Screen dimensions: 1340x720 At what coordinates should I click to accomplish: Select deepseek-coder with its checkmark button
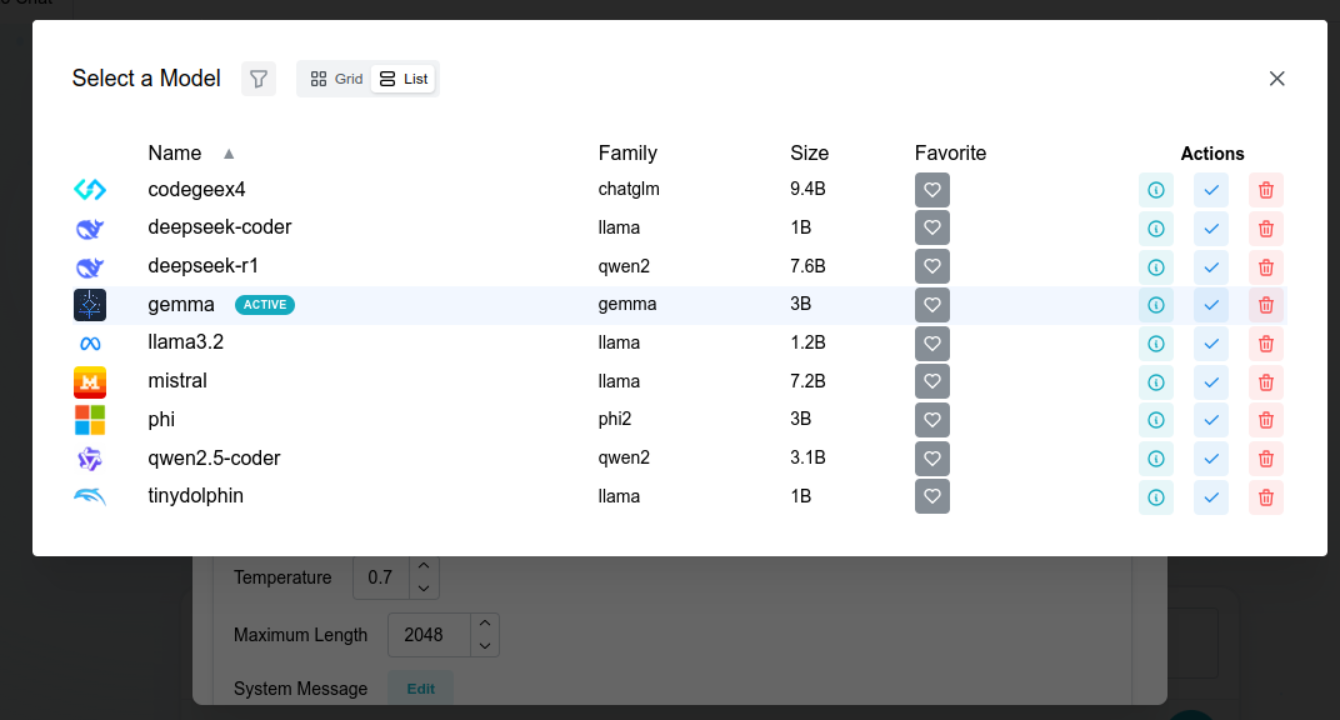coord(1211,228)
